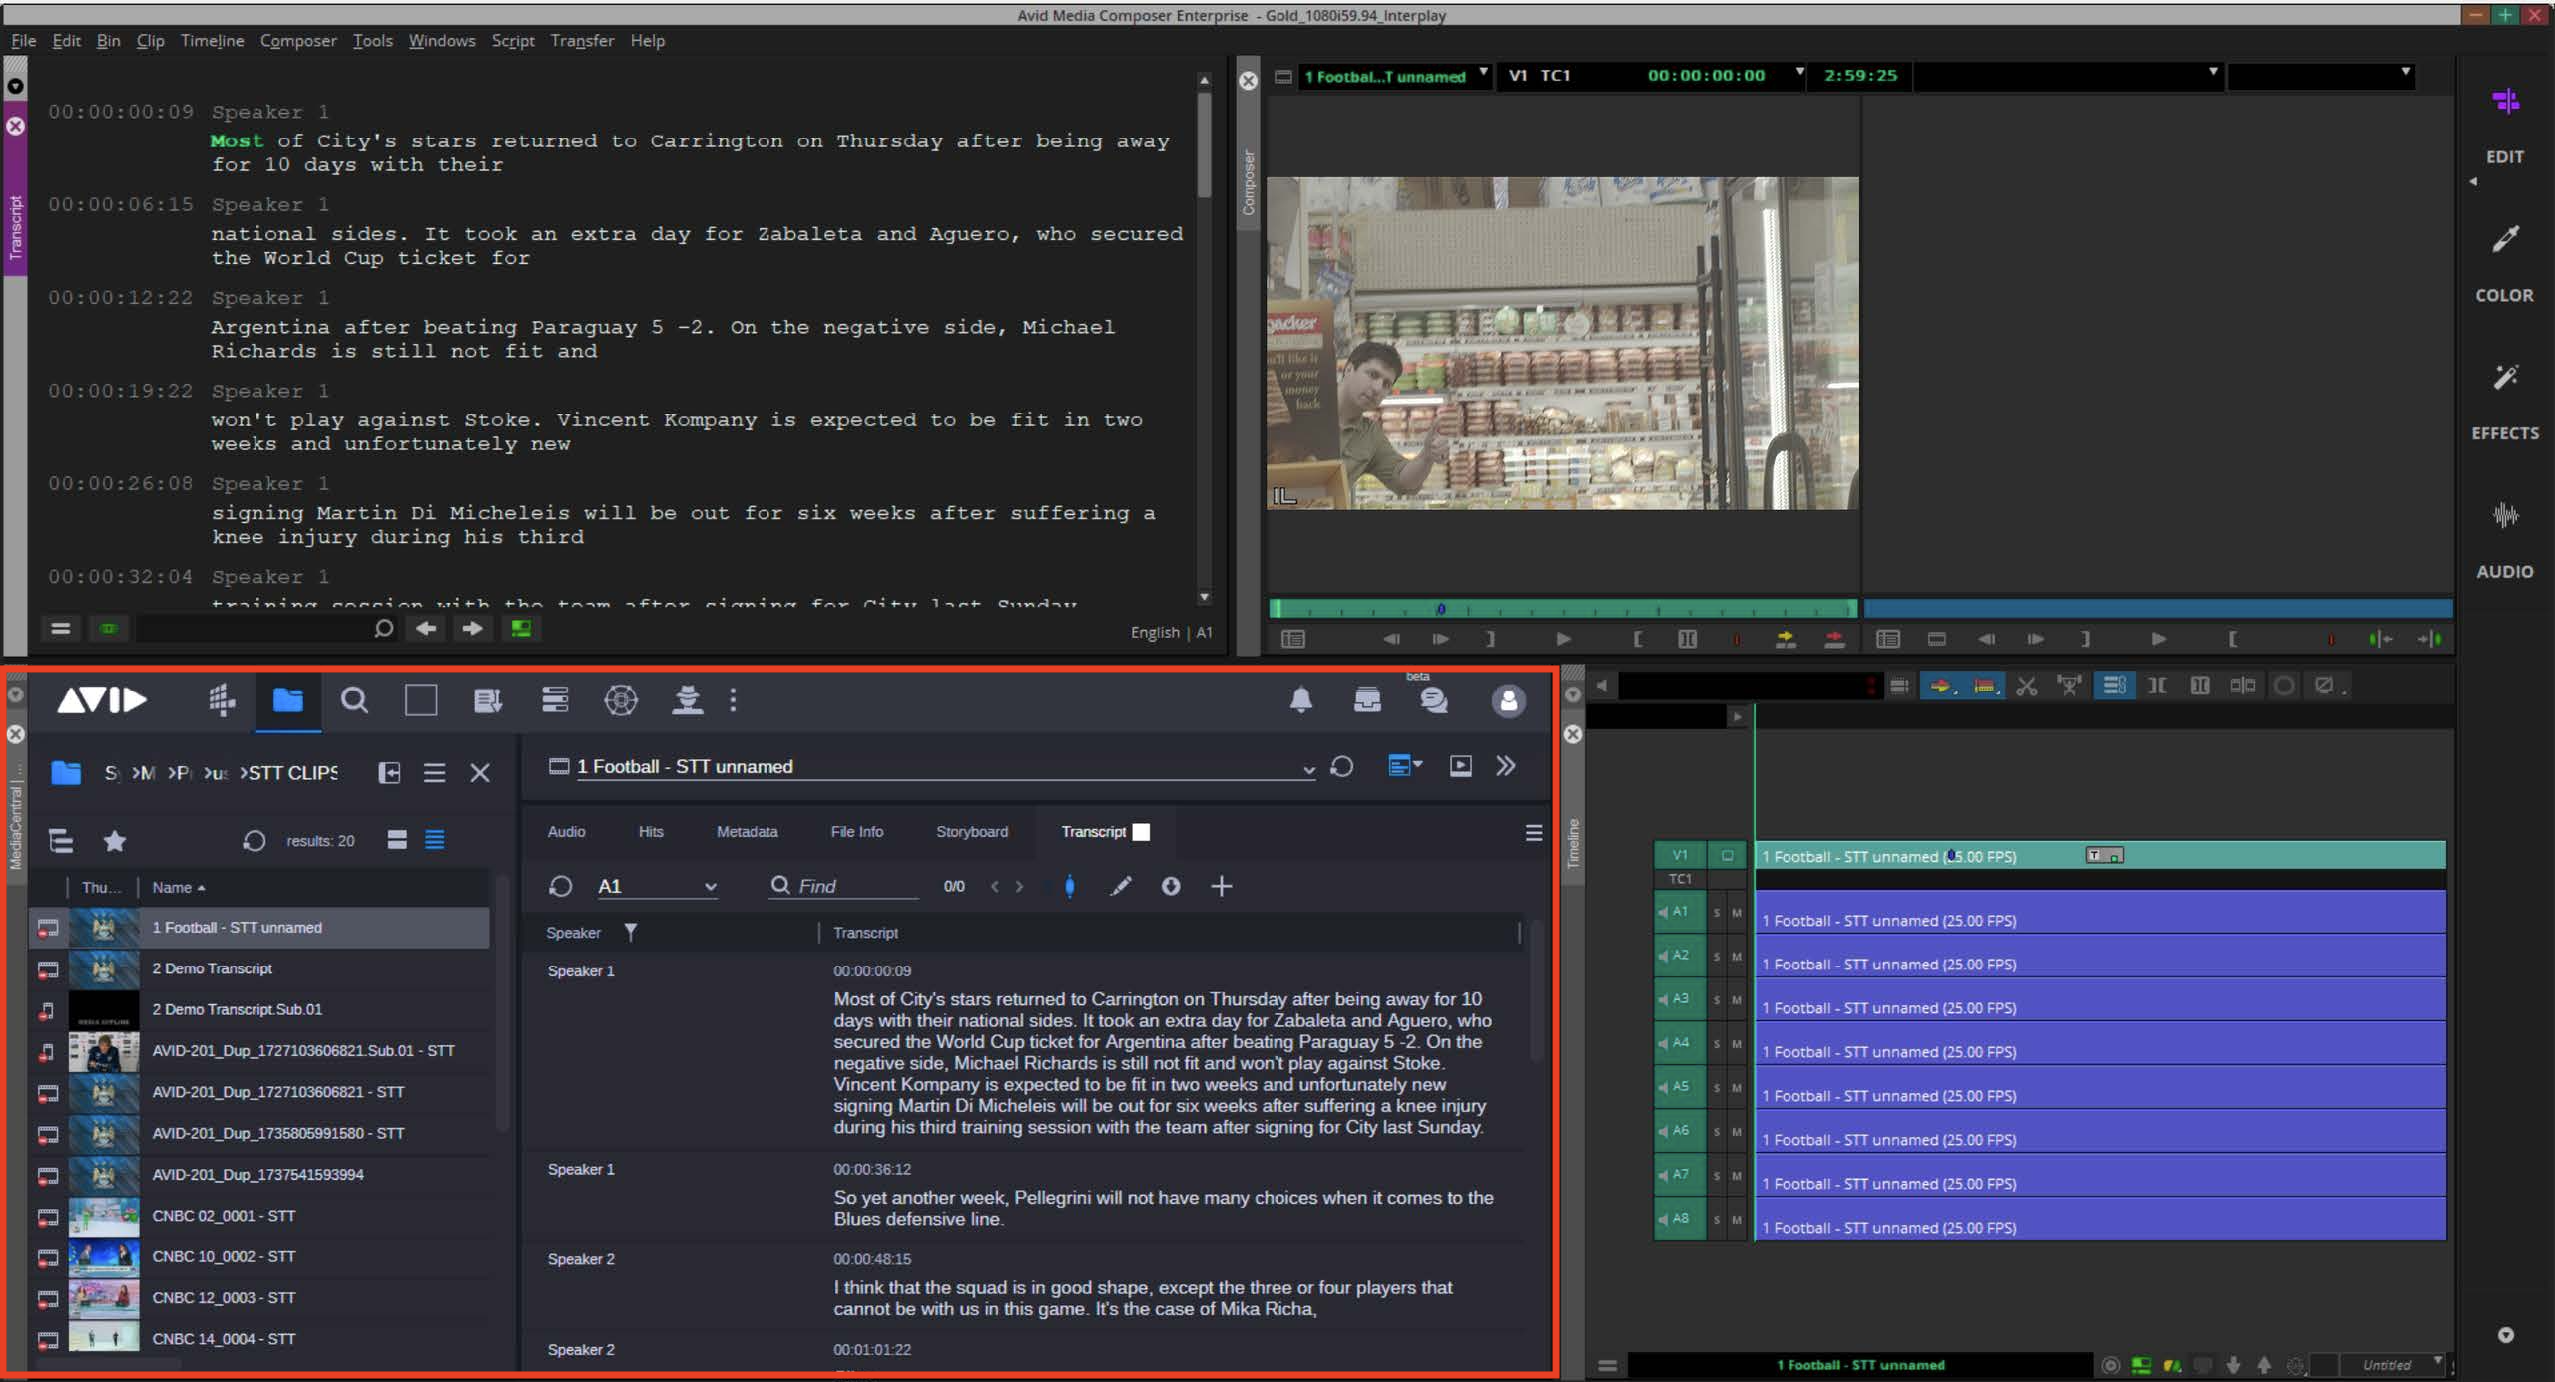2555x1382 pixels.
Task: Switch to the Hits tab
Action: click(x=651, y=831)
